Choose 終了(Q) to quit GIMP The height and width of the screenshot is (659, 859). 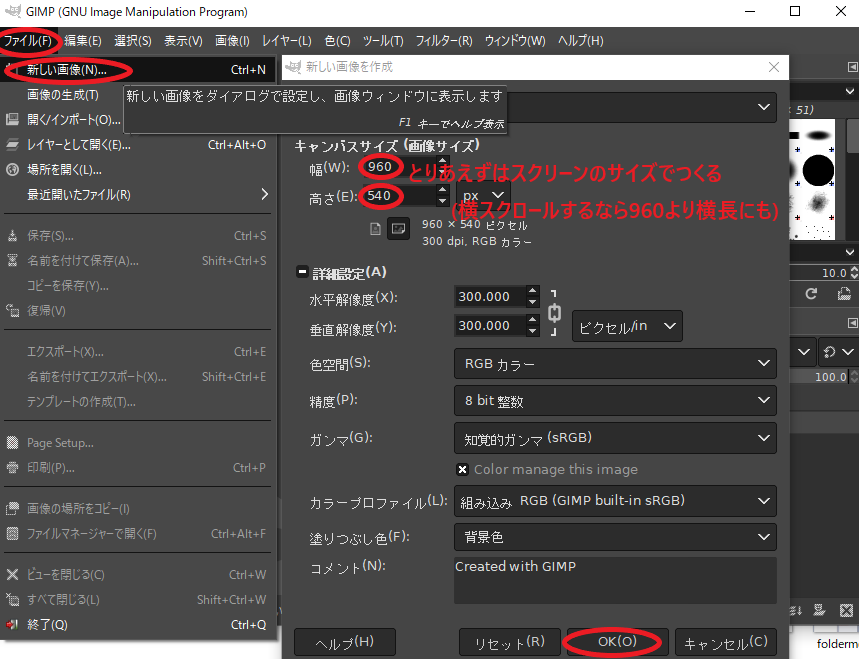coord(137,624)
